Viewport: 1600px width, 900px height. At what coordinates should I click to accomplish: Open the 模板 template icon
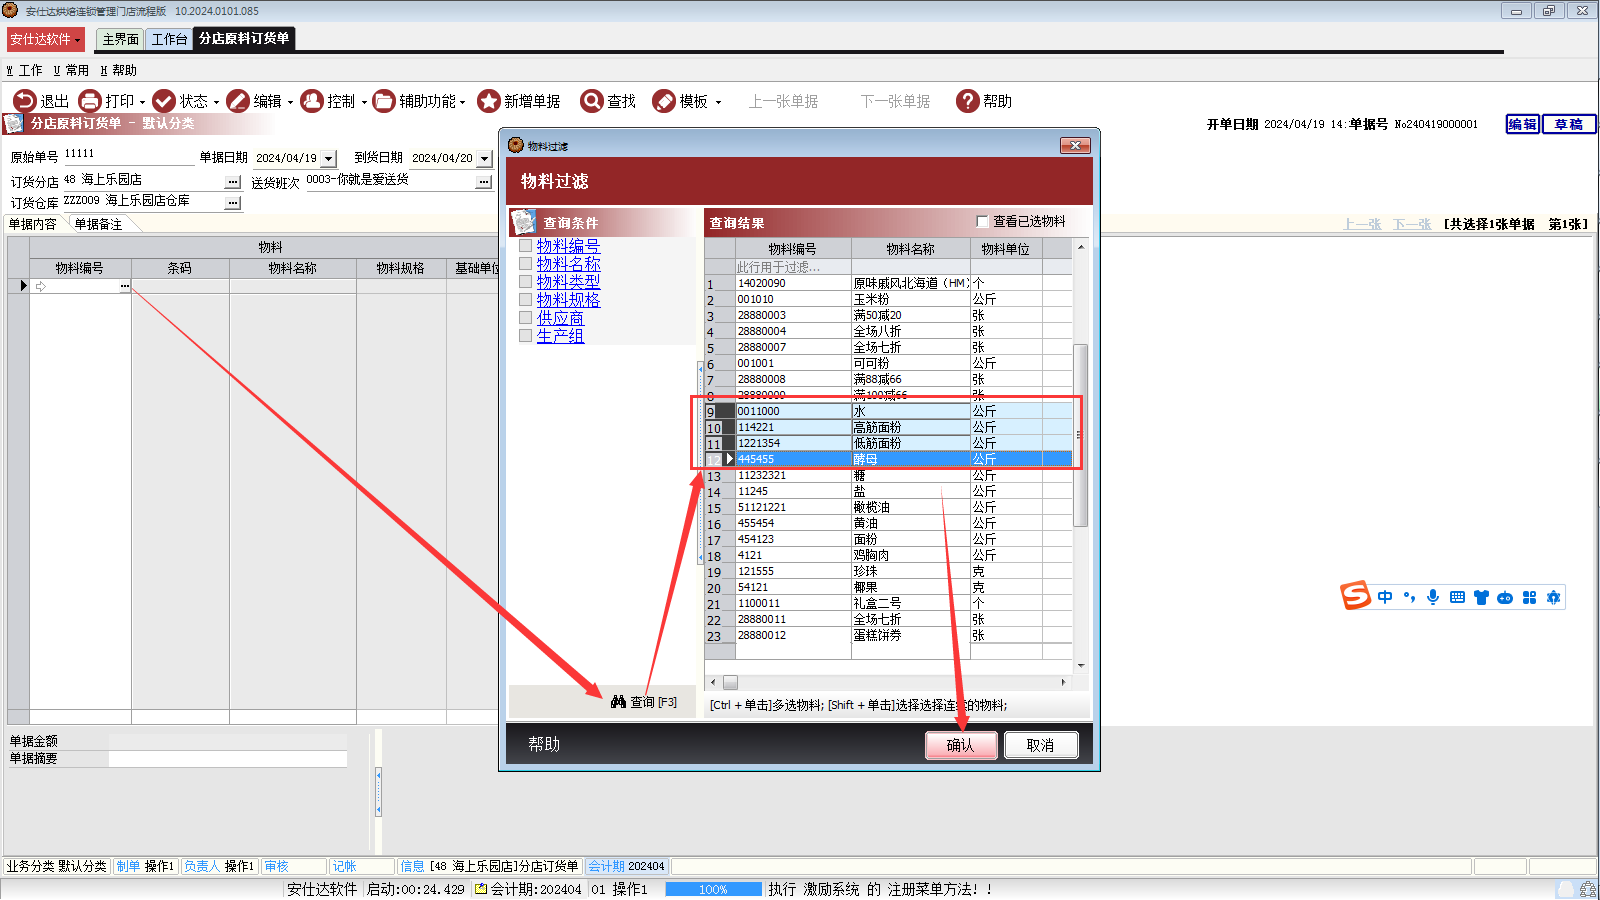pos(664,101)
